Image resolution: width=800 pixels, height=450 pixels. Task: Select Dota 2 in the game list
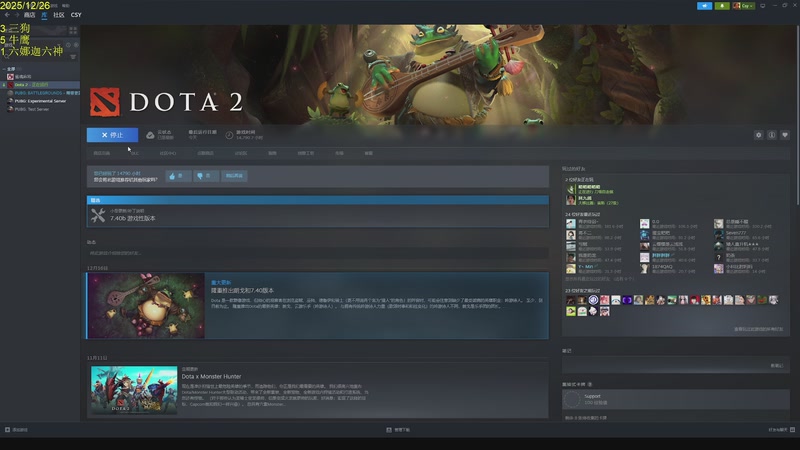pyautogui.click(x=40, y=85)
